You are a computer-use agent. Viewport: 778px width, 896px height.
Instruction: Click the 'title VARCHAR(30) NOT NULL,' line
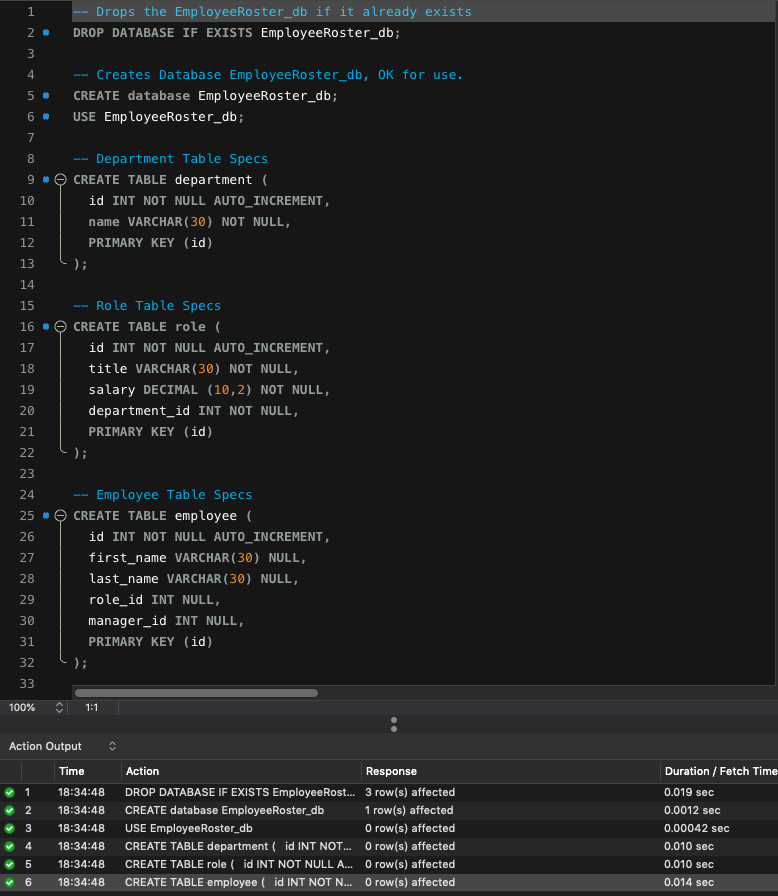click(193, 369)
